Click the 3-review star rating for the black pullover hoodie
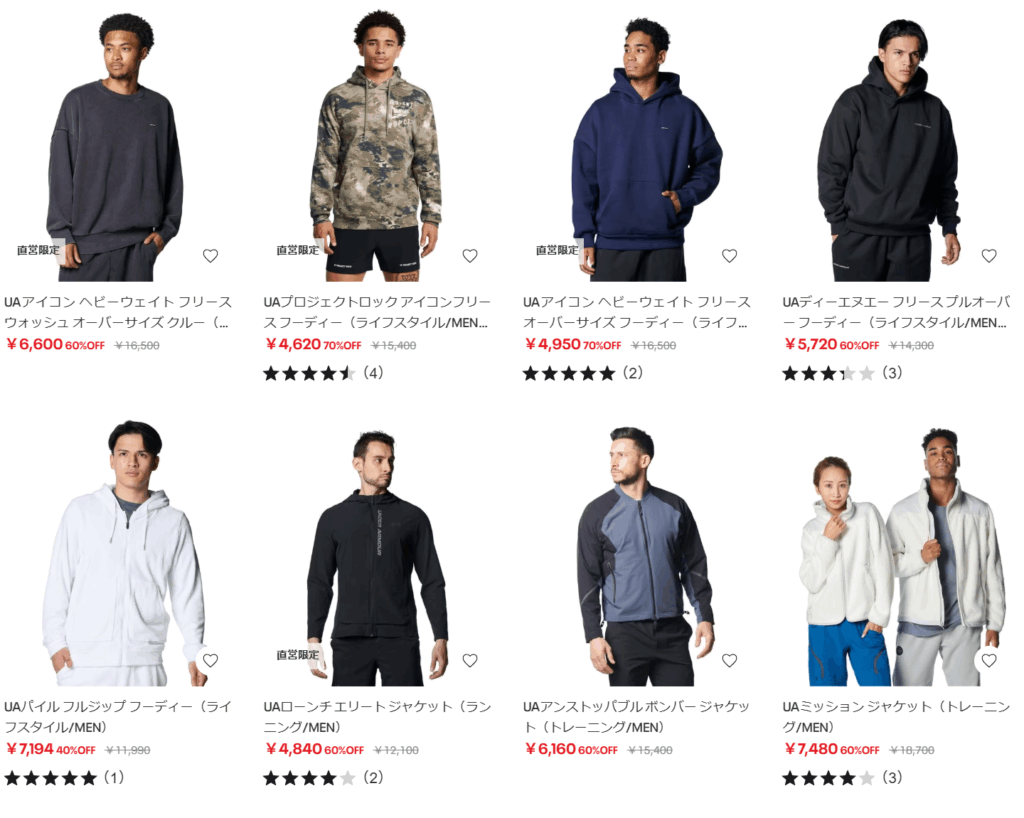This screenshot has width=1024, height=818. pyautogui.click(x=842, y=373)
